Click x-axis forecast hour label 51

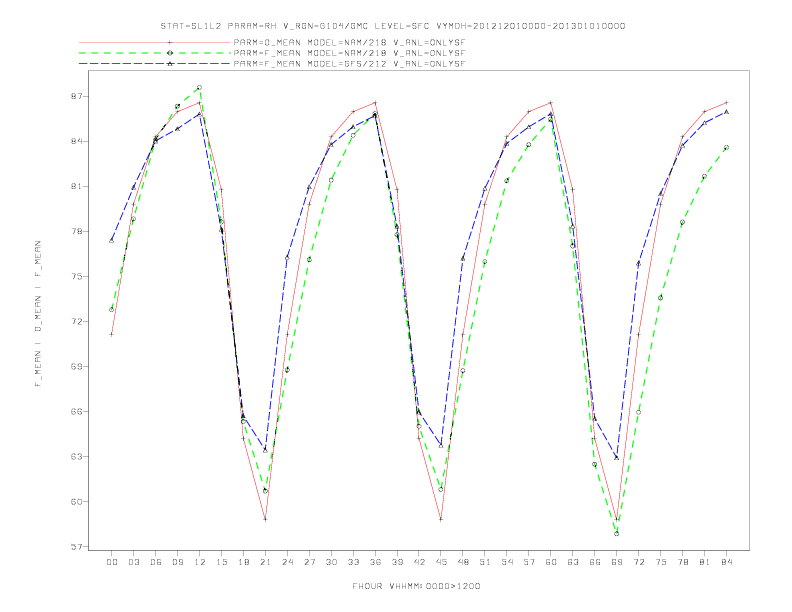click(485, 562)
